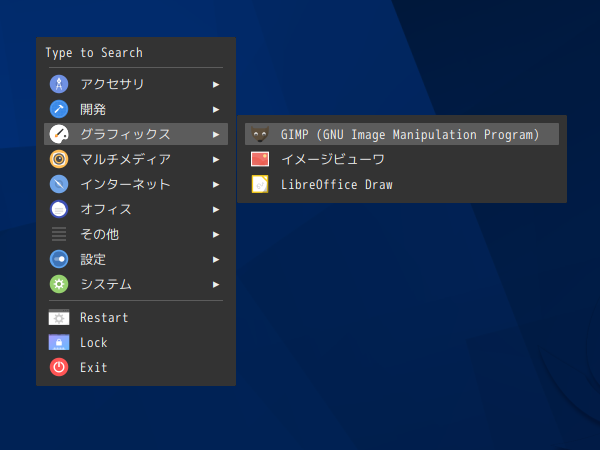
Task: Open the システム category
Action: (x=136, y=284)
